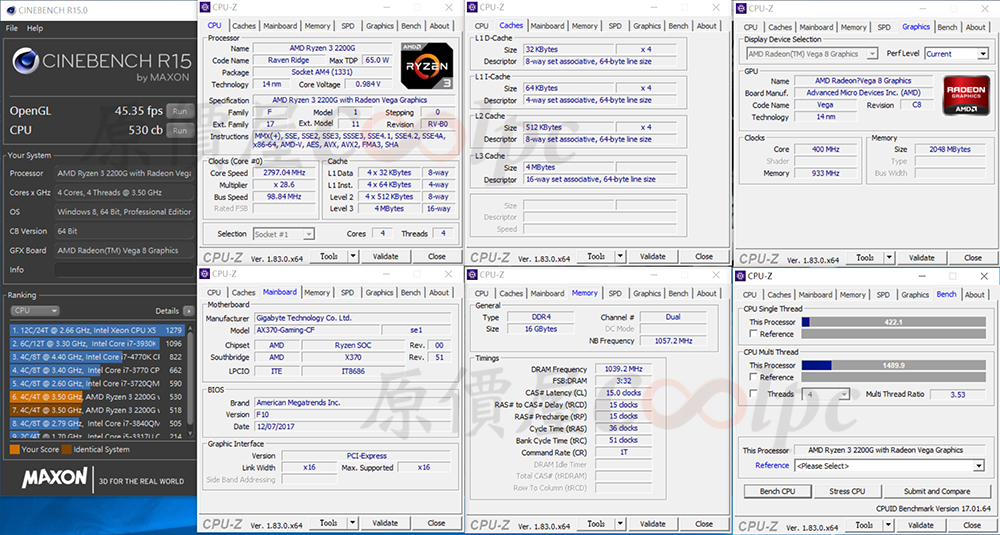The width and height of the screenshot is (1000, 535).
Task: Open the Tools dropdown arrow in the Memory window
Action: (x=621, y=523)
